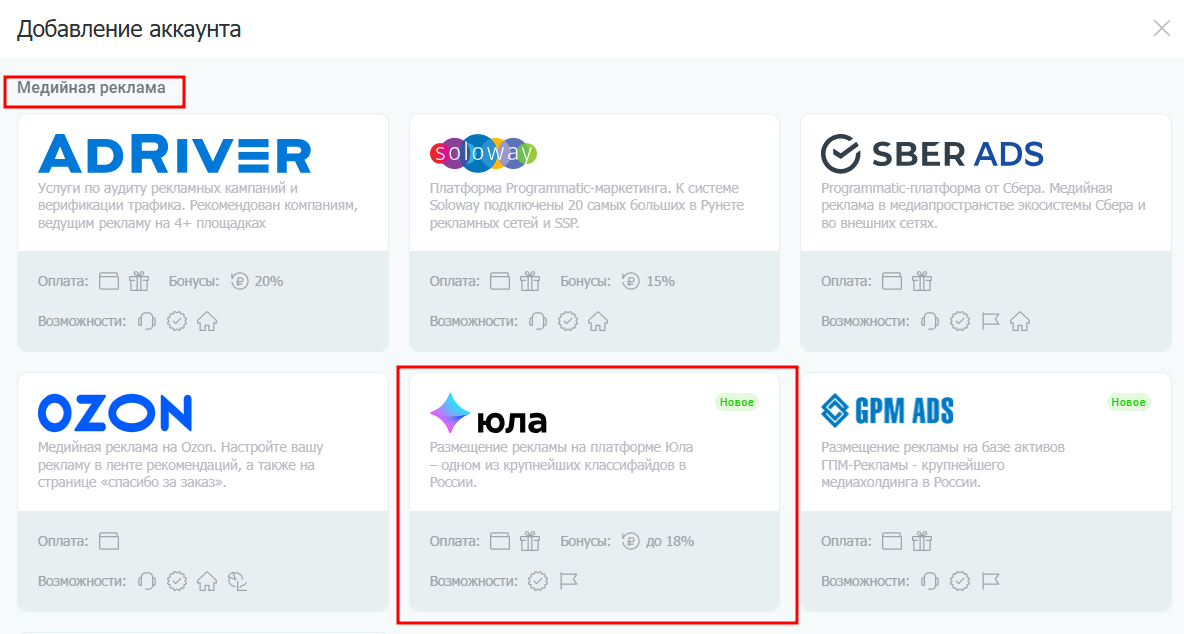The height and width of the screenshot is (634, 1184).
Task: Click the Sber Ads Programmatic-платформа description
Action: 983,205
